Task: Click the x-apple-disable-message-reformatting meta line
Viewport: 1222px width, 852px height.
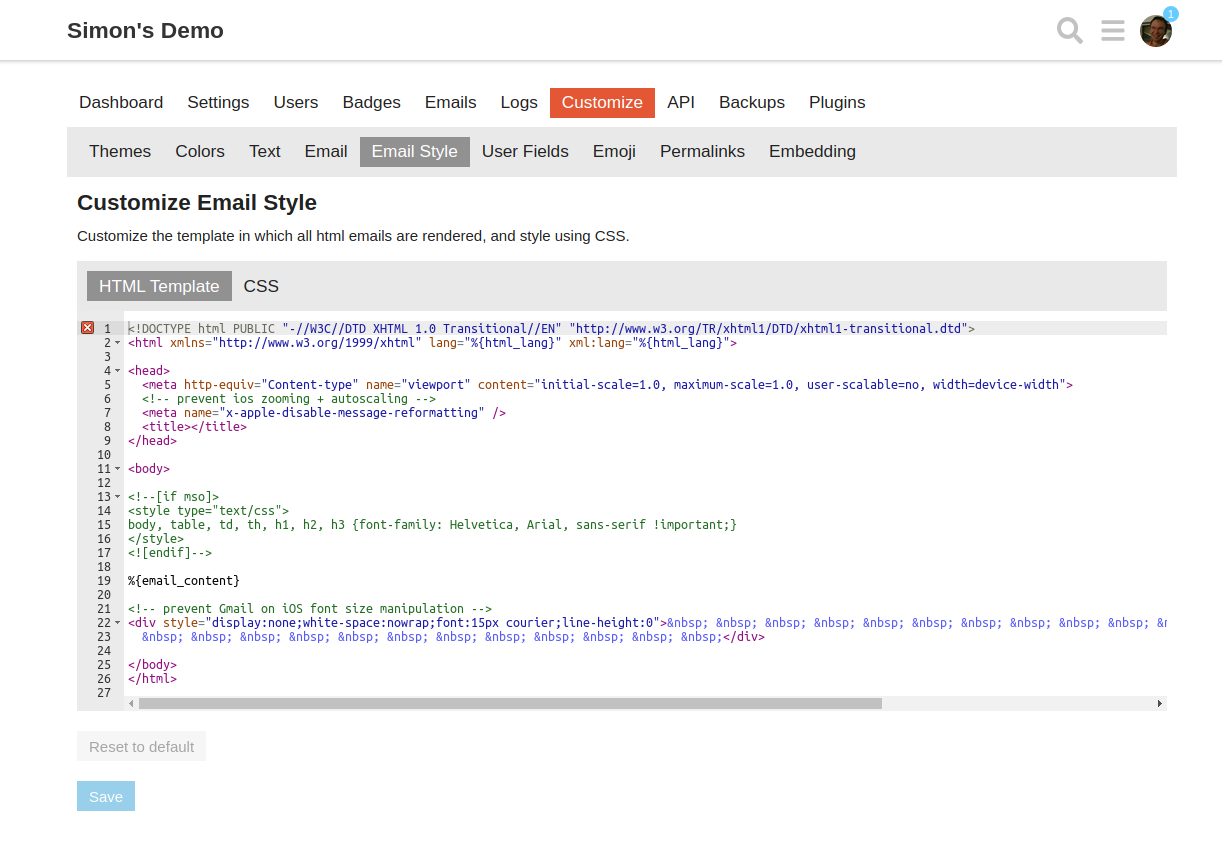Action: 324,412
